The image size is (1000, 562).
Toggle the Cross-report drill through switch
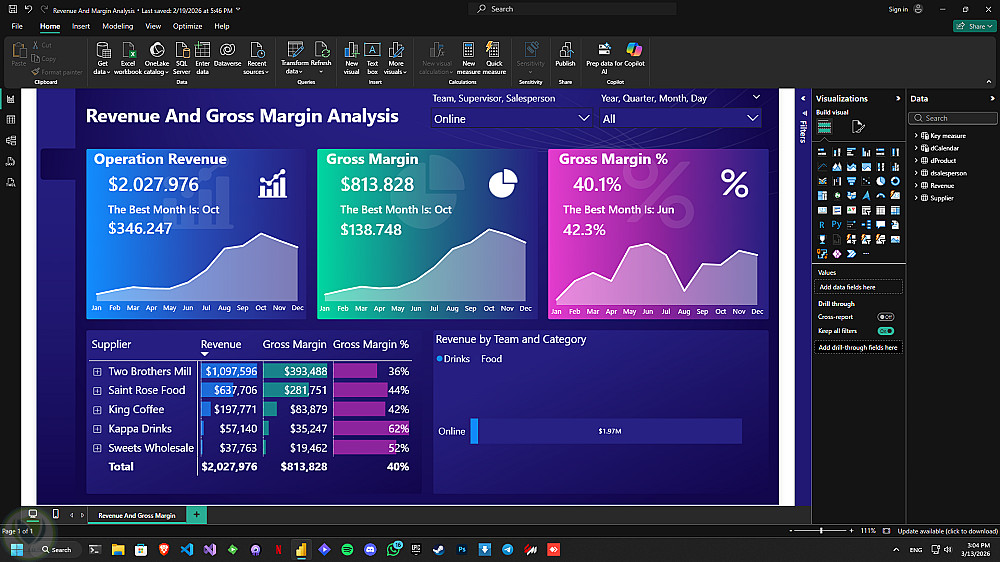[x=885, y=317]
